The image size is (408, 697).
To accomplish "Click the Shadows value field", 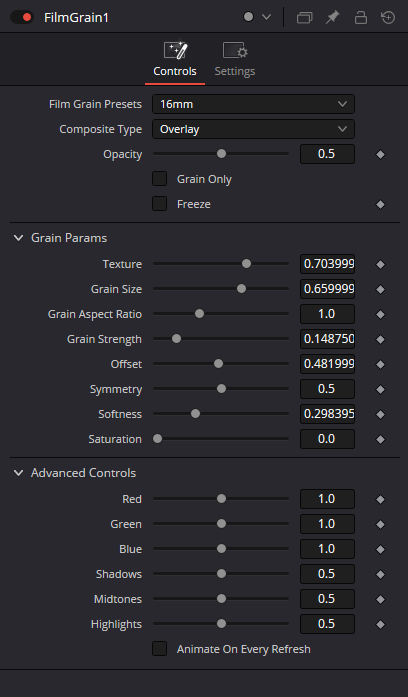I will 327,573.
